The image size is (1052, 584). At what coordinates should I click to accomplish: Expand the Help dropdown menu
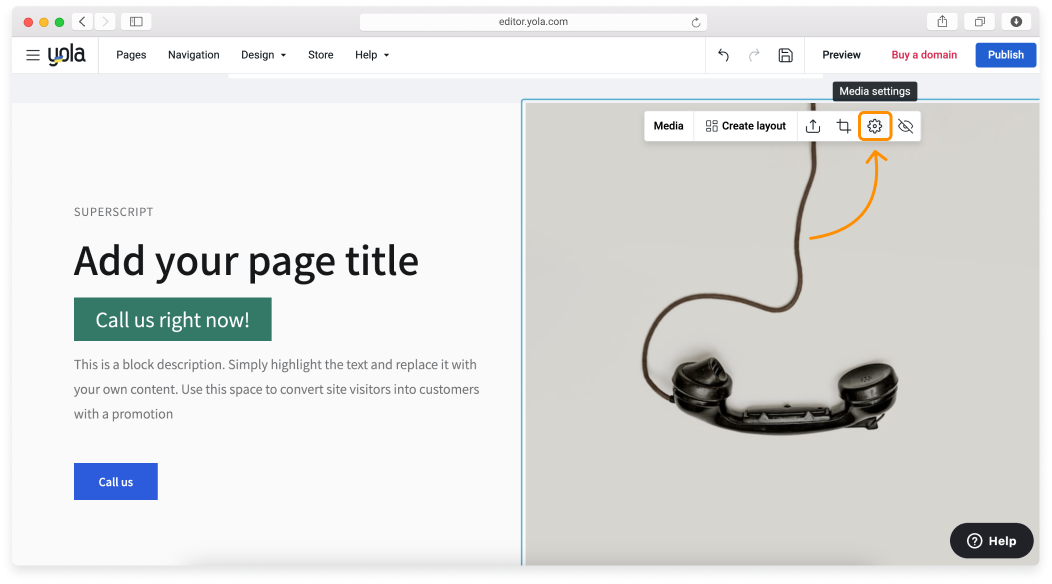(372, 55)
